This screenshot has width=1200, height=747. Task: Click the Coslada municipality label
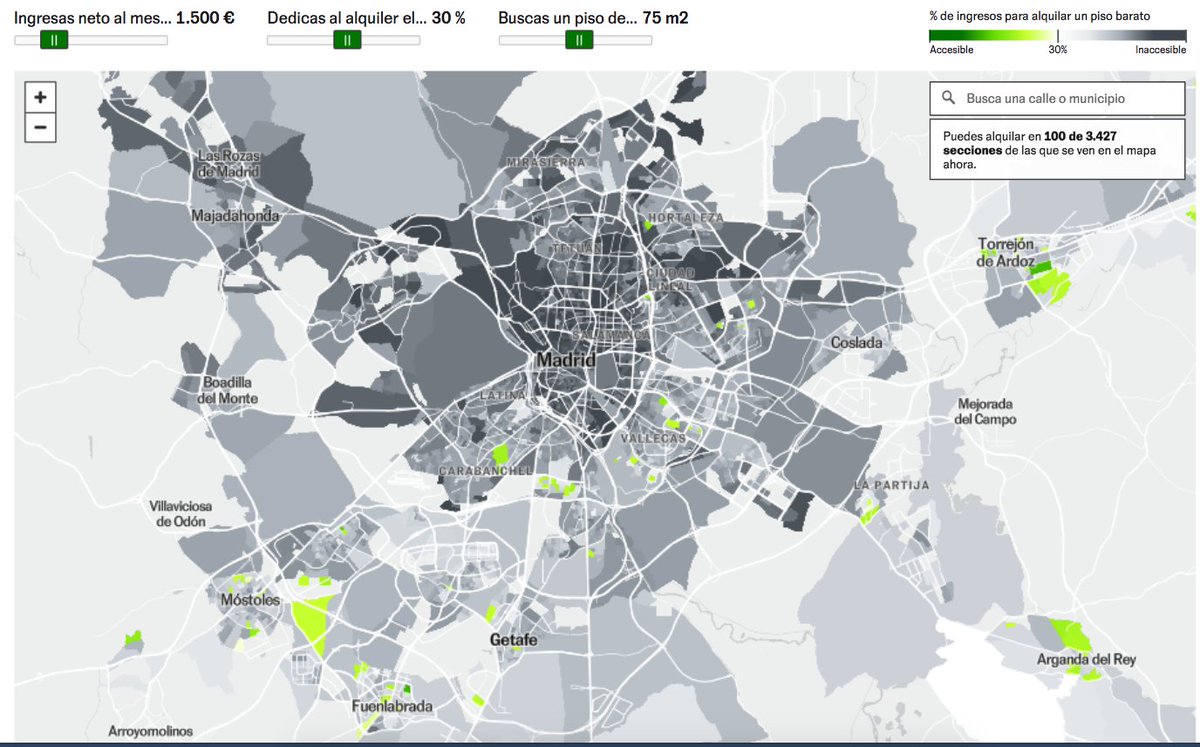(855, 342)
